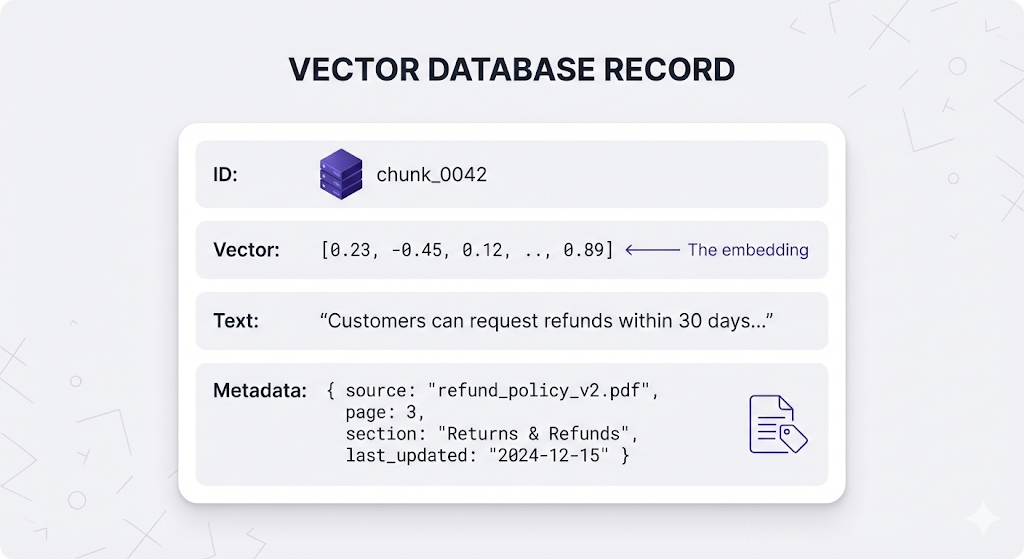Click the 0.23 value in the vector

(x=348, y=250)
